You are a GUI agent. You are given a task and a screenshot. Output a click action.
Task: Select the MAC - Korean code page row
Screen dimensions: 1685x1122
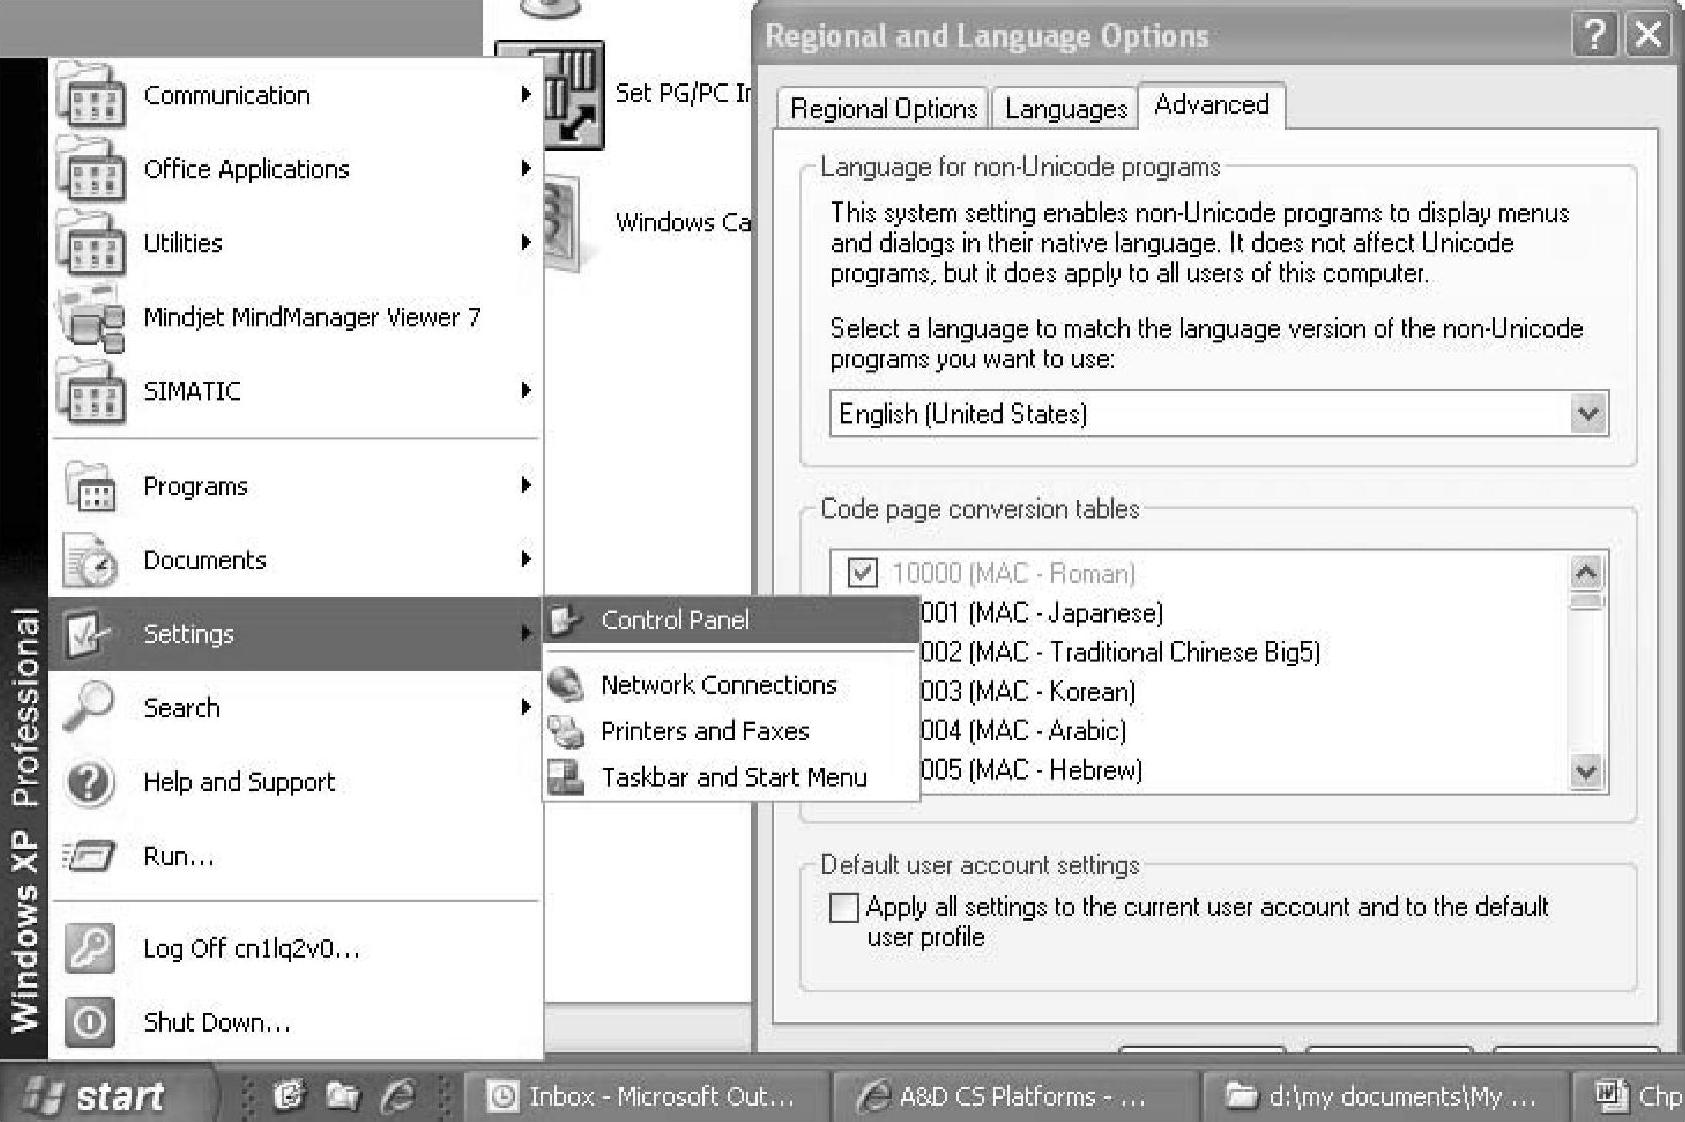(x=1027, y=691)
